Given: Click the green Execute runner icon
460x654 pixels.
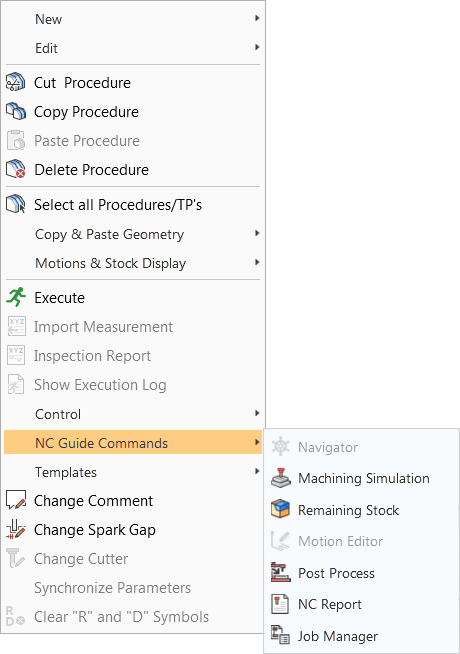Looking at the screenshot, I should [x=16, y=297].
